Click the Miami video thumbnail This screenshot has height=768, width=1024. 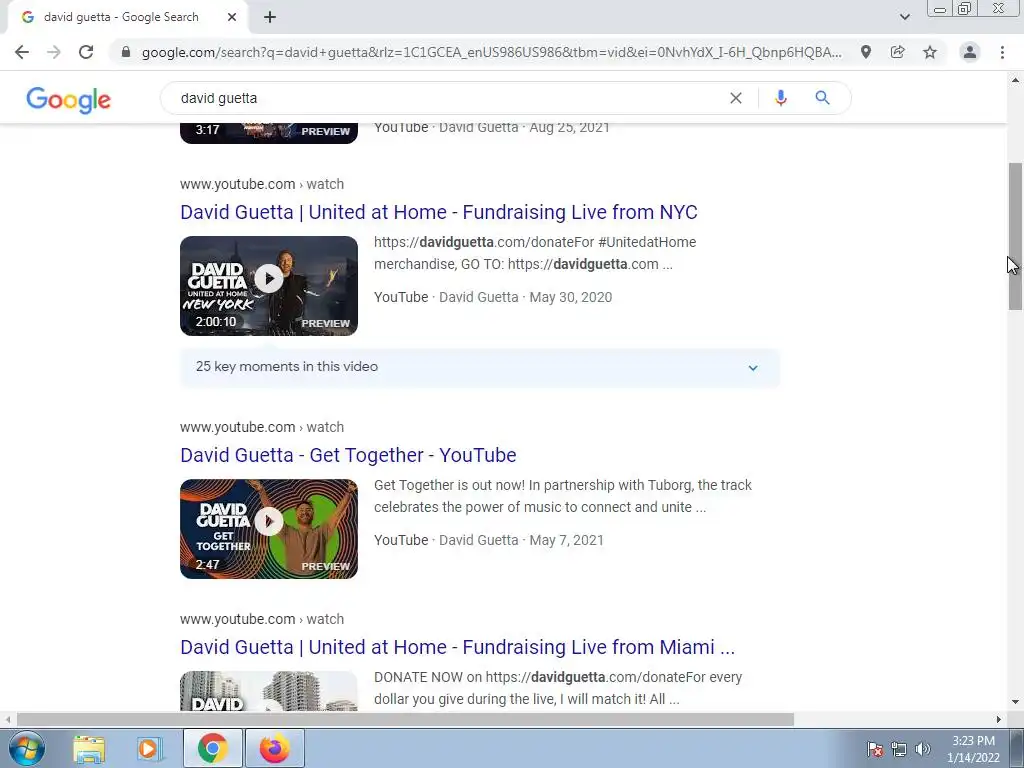coord(269,691)
